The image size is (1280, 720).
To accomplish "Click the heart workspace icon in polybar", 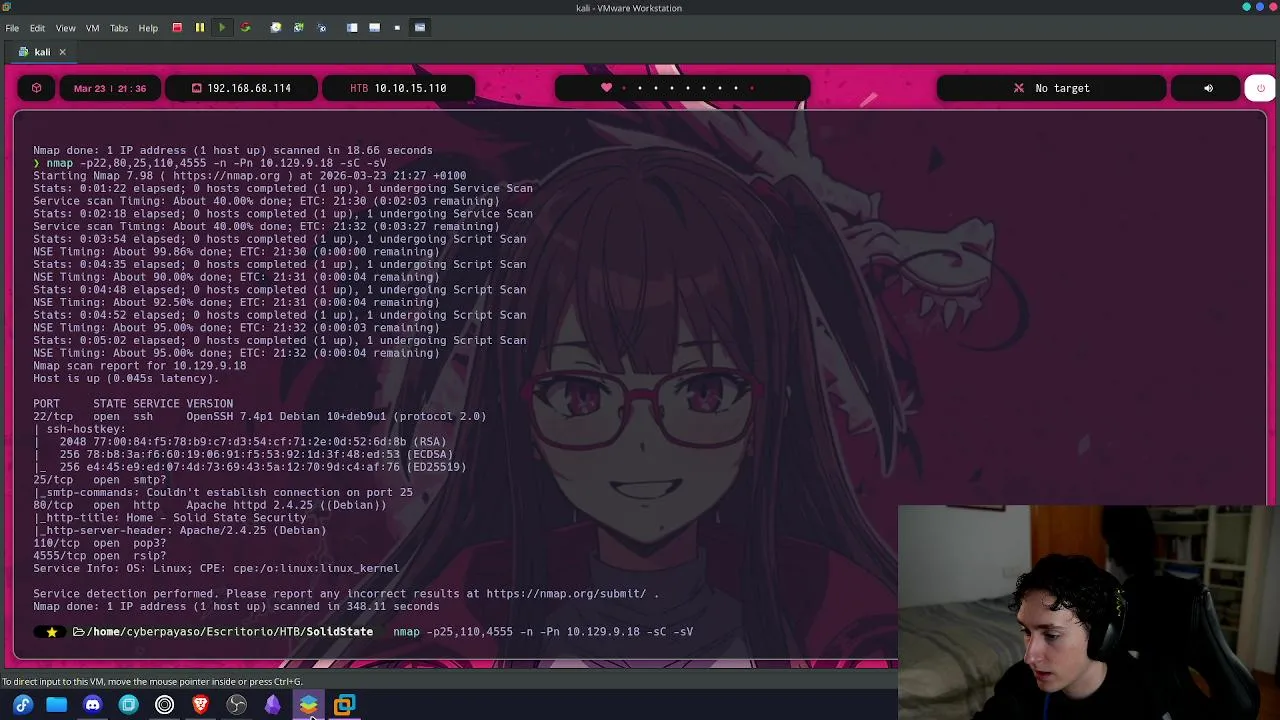I will [x=606, y=88].
